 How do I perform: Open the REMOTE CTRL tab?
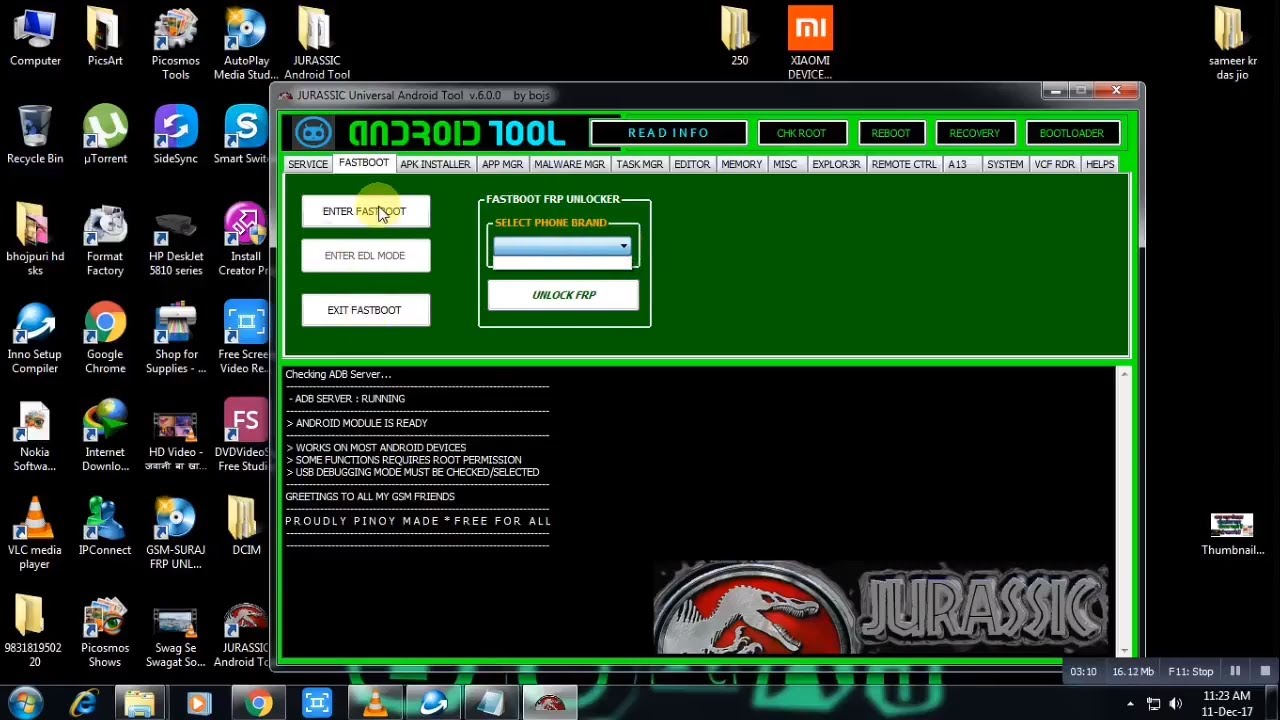pyautogui.click(x=904, y=164)
